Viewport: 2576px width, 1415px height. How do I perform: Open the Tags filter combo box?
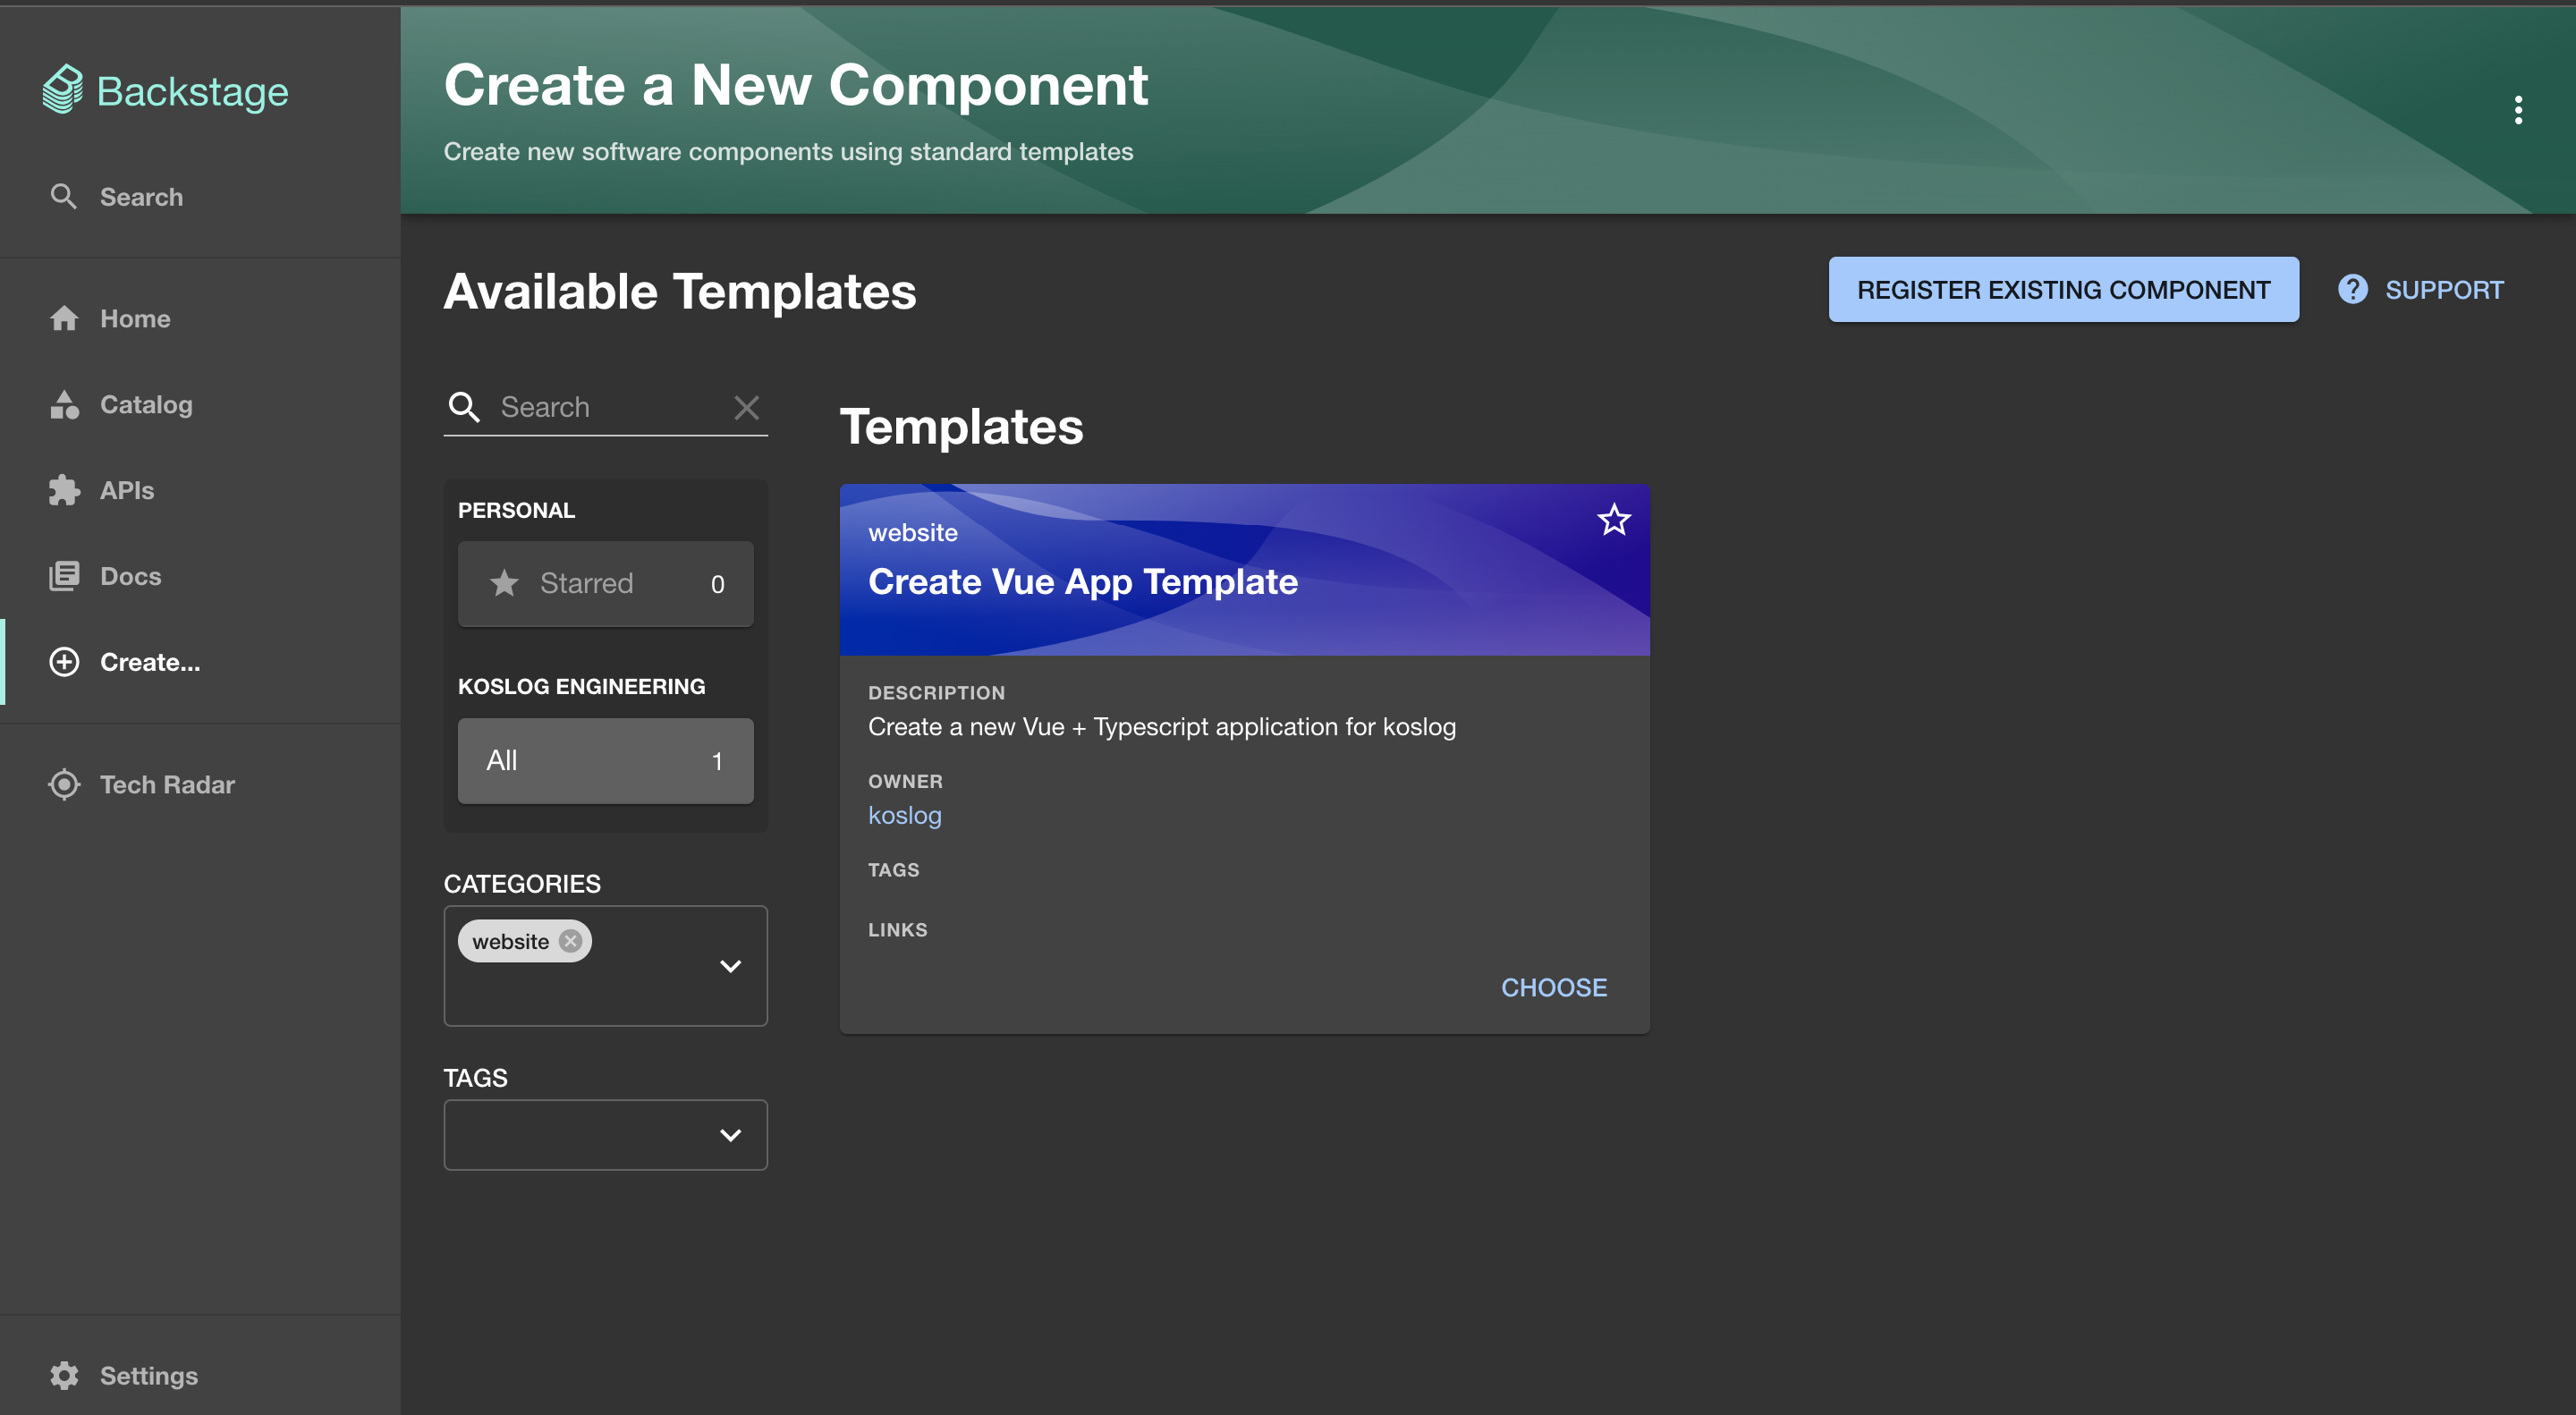[x=605, y=1135]
